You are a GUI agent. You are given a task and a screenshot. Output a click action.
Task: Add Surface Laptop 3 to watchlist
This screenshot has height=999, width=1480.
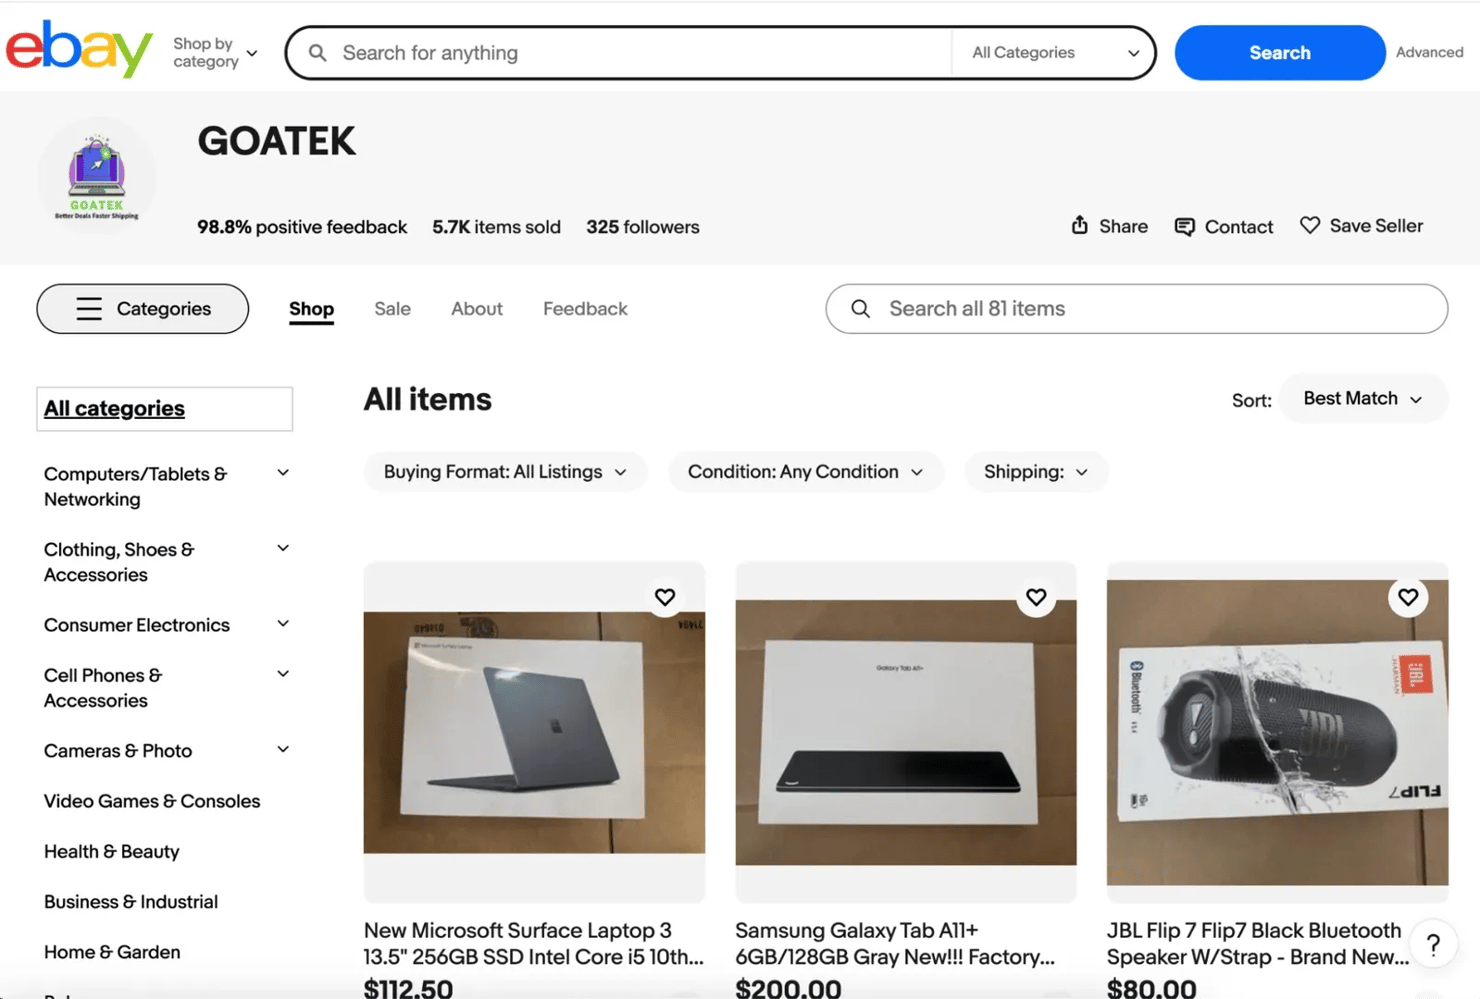click(665, 597)
